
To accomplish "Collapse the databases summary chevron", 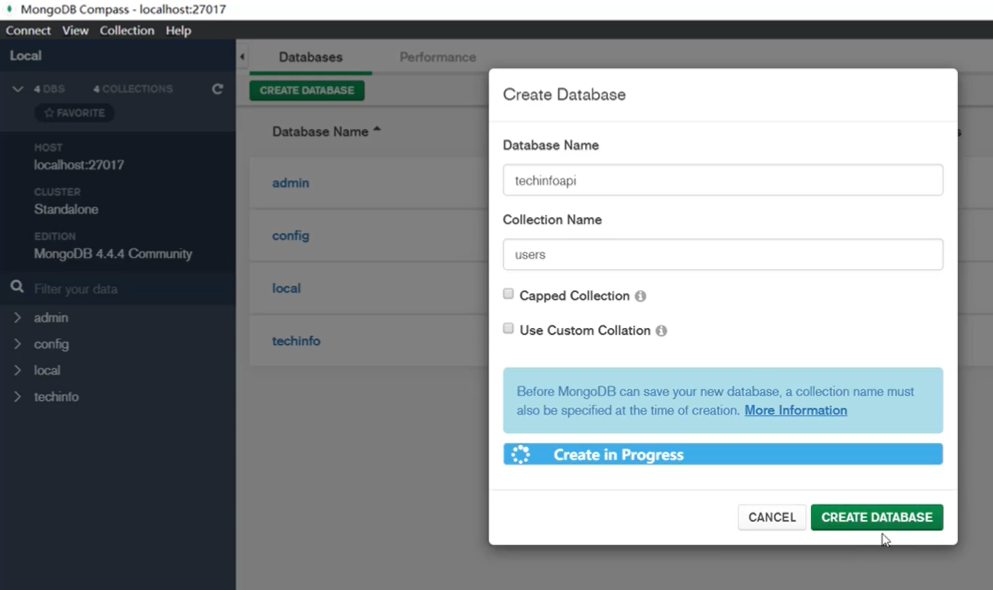I will click(17, 89).
